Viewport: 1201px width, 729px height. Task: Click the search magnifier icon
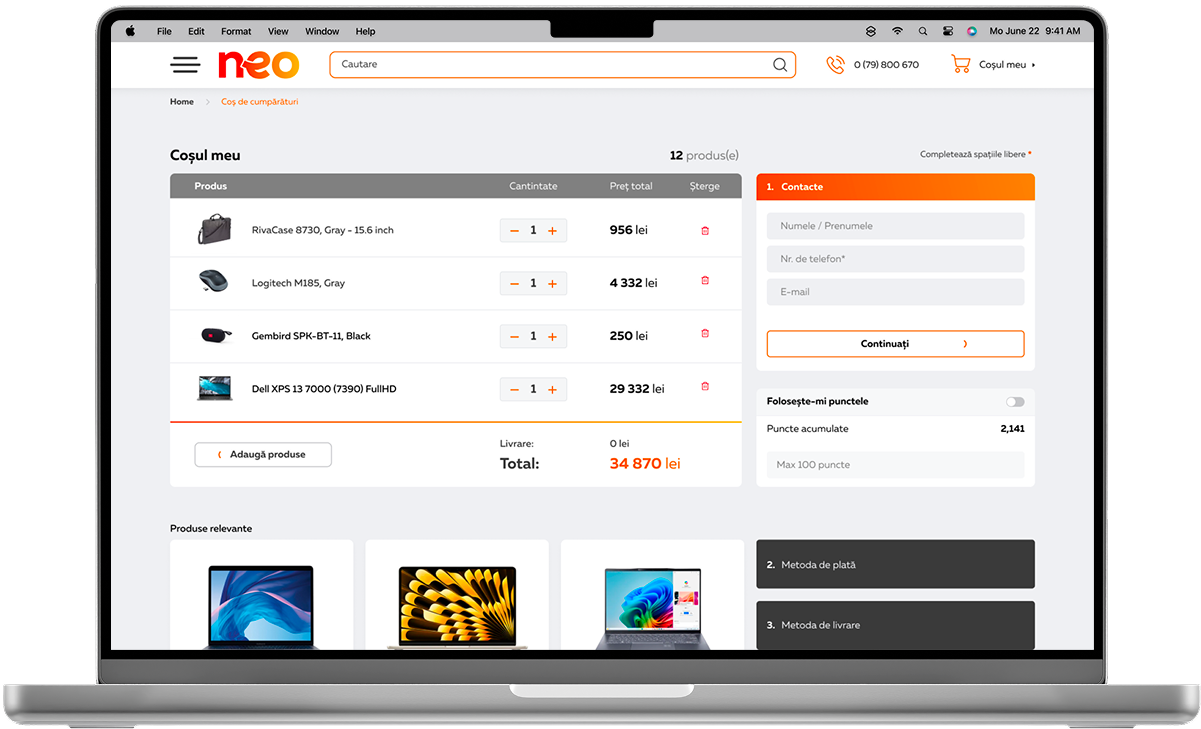780,65
